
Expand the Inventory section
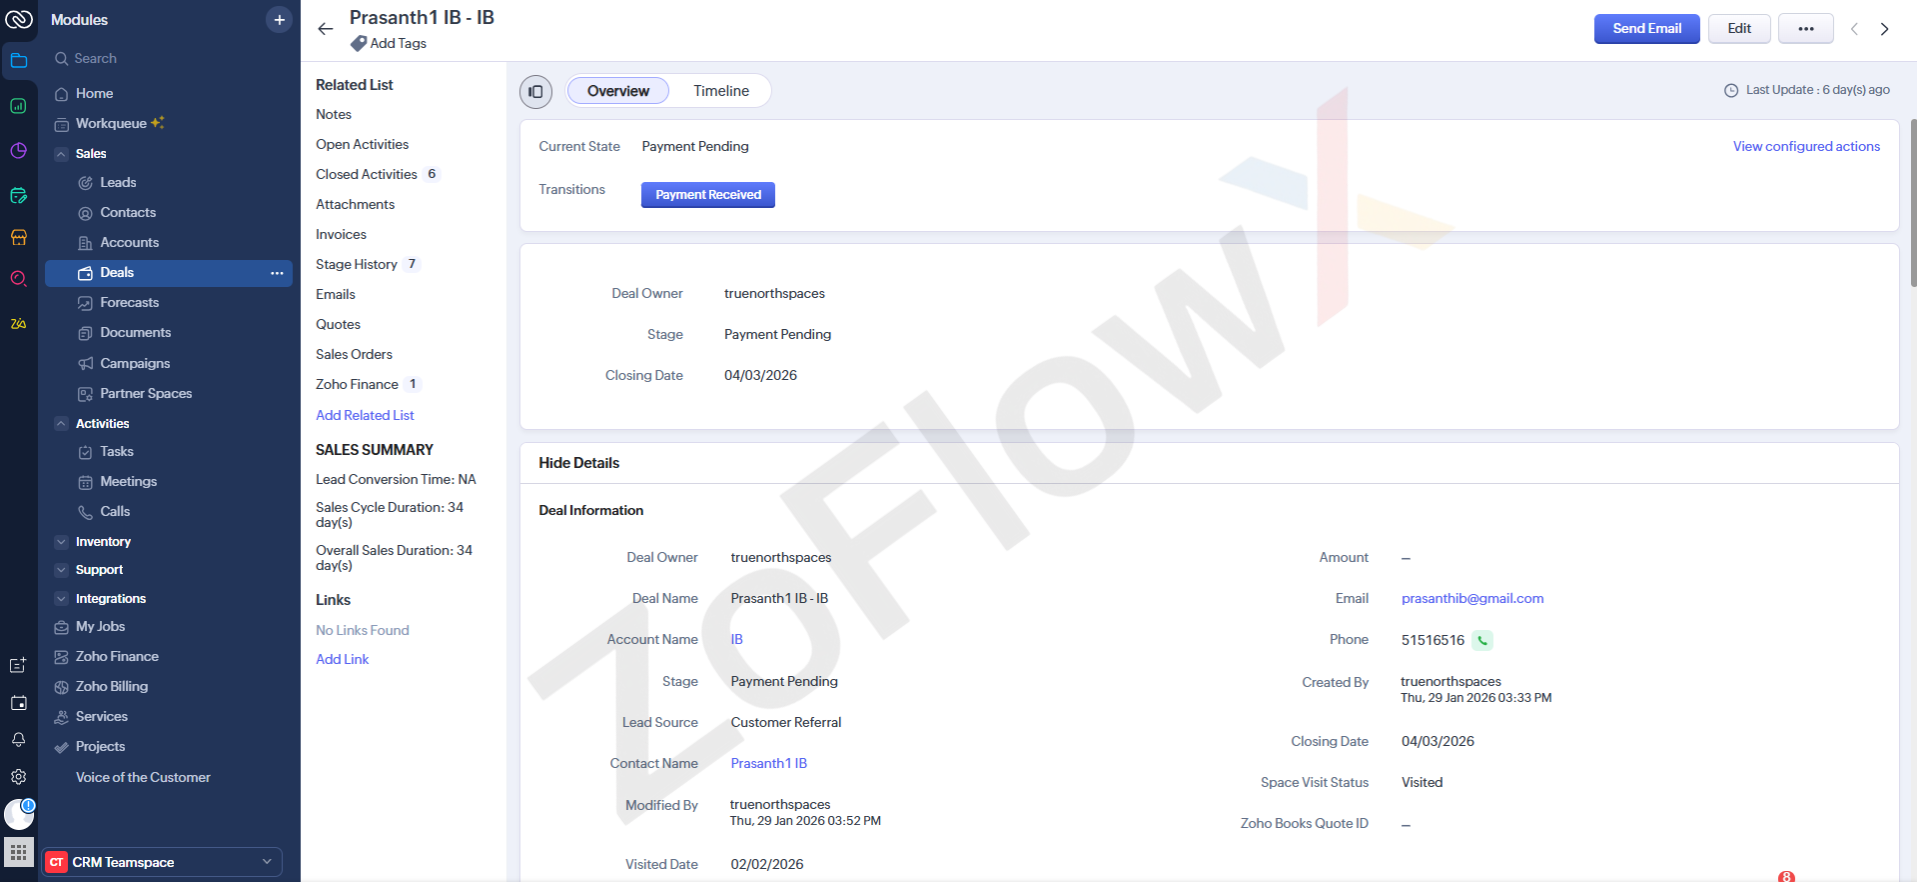pos(62,542)
